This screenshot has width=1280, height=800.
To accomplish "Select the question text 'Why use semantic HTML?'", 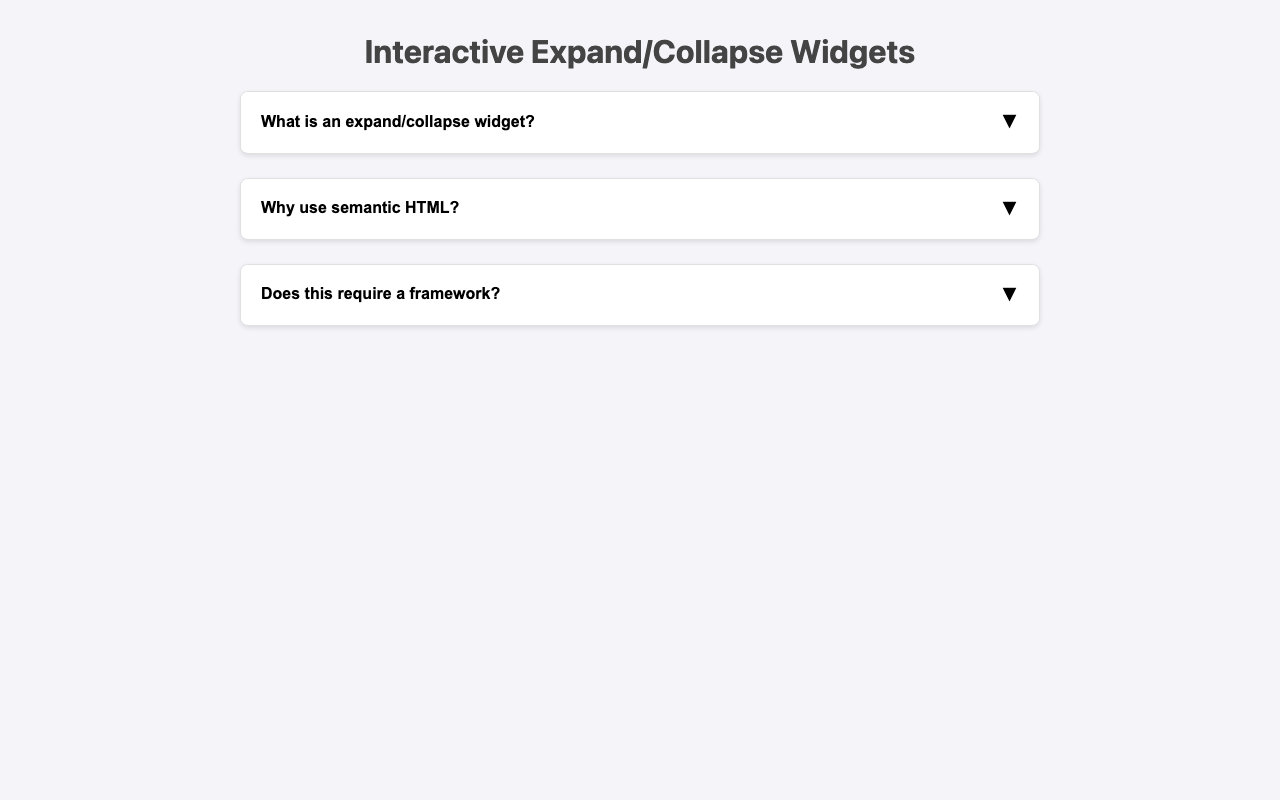I will [x=359, y=208].
